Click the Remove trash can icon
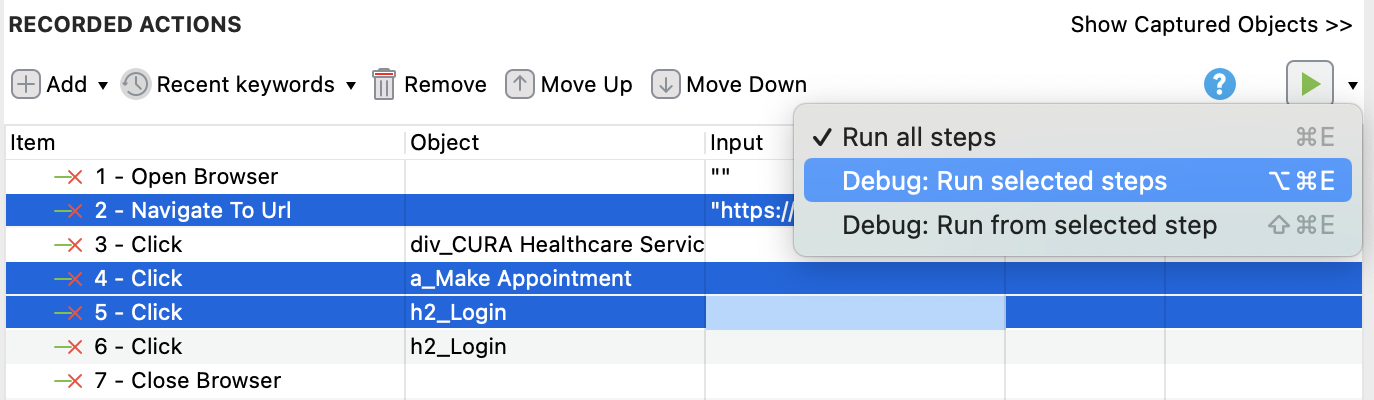This screenshot has width=1374, height=400. click(384, 85)
